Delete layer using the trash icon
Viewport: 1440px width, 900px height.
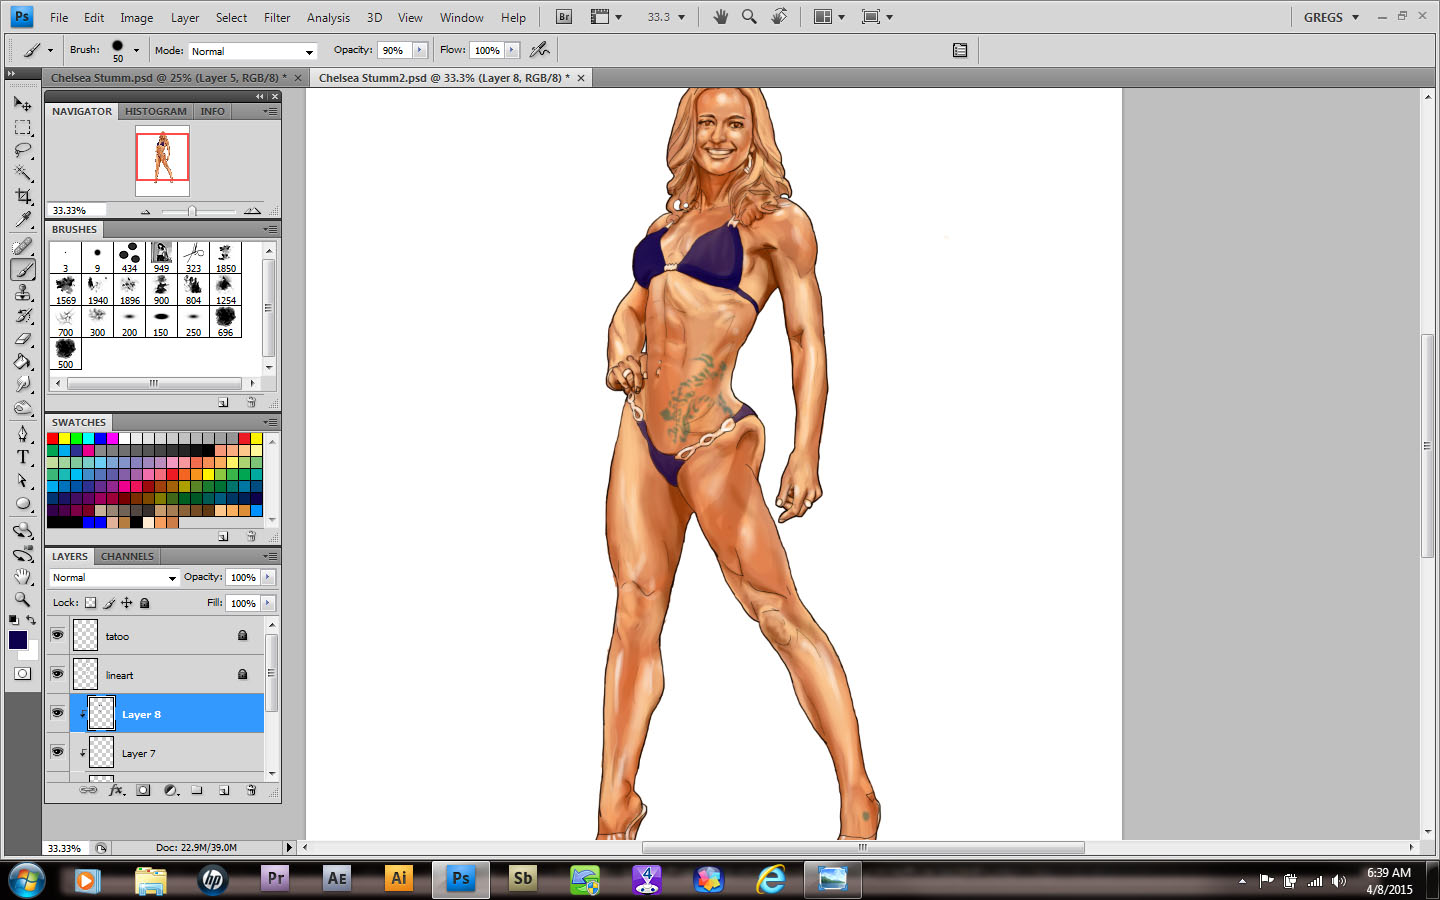point(251,790)
